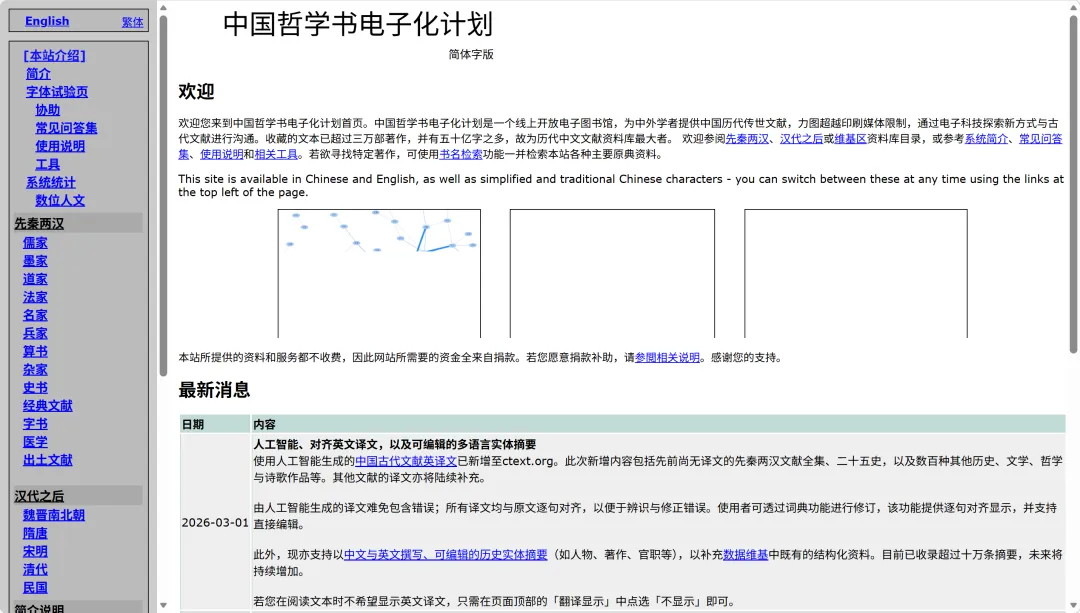Select the 汉代之后 section heading
Image resolution: width=1080 pixels, height=613 pixels.
coord(39,497)
